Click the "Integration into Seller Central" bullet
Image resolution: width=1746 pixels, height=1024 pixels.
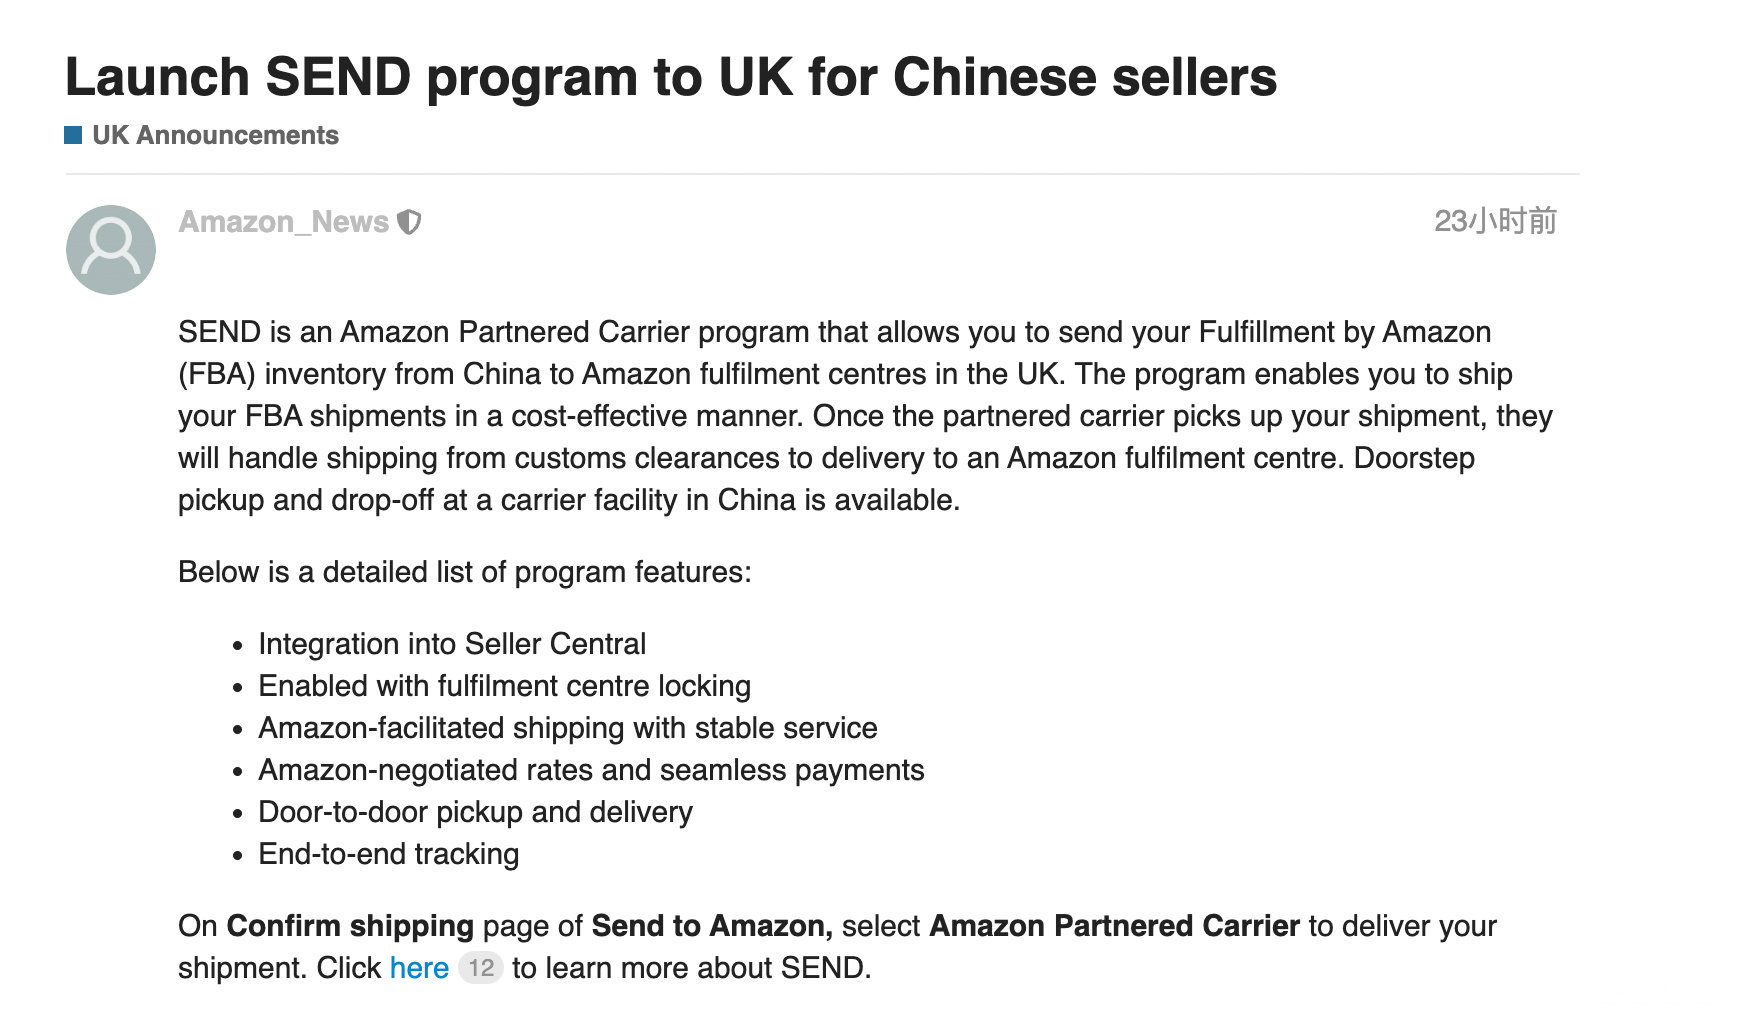click(452, 644)
